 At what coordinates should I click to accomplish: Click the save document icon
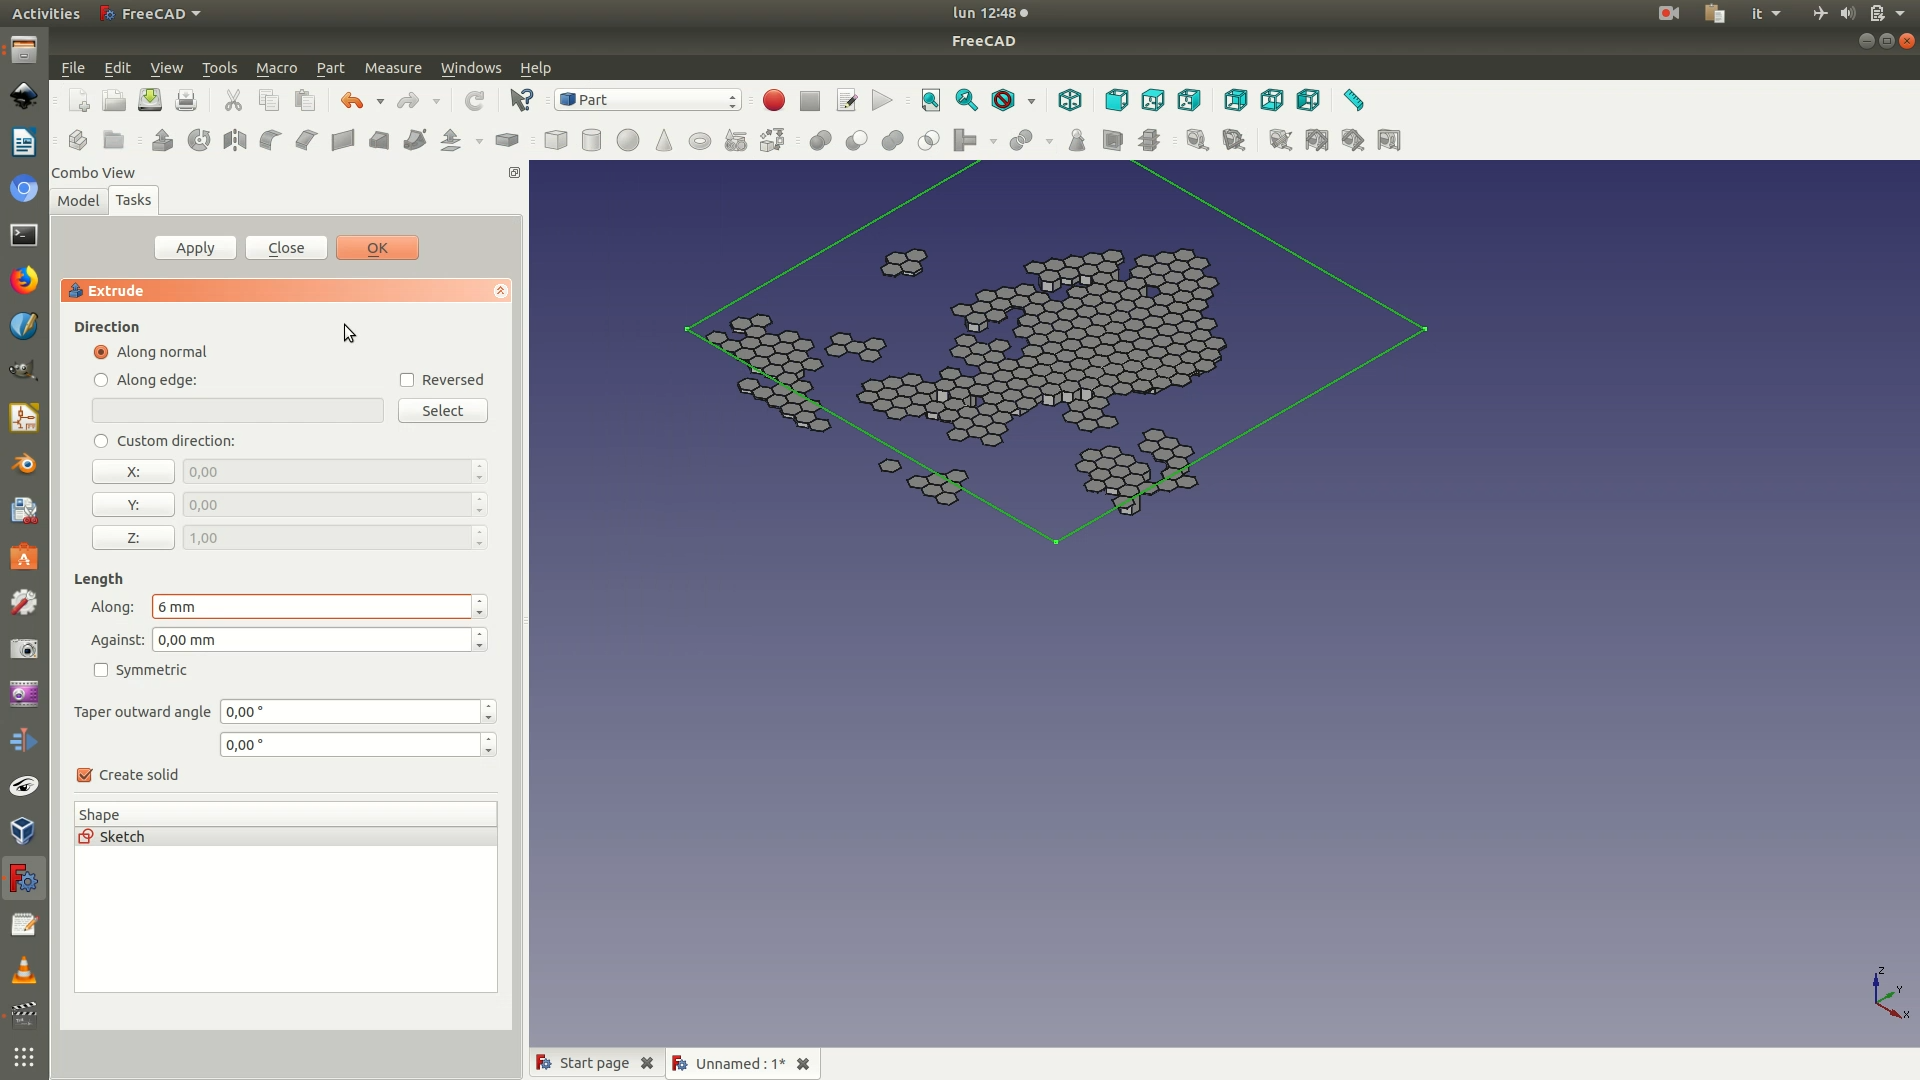coord(150,100)
